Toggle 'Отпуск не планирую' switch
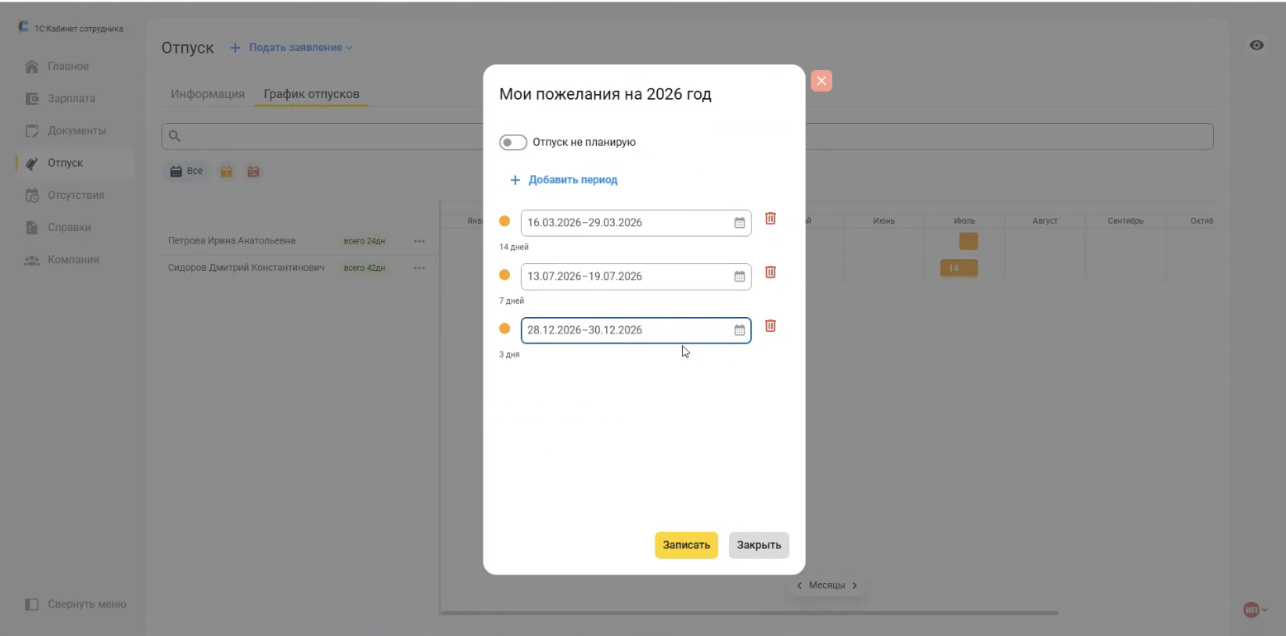 513,142
